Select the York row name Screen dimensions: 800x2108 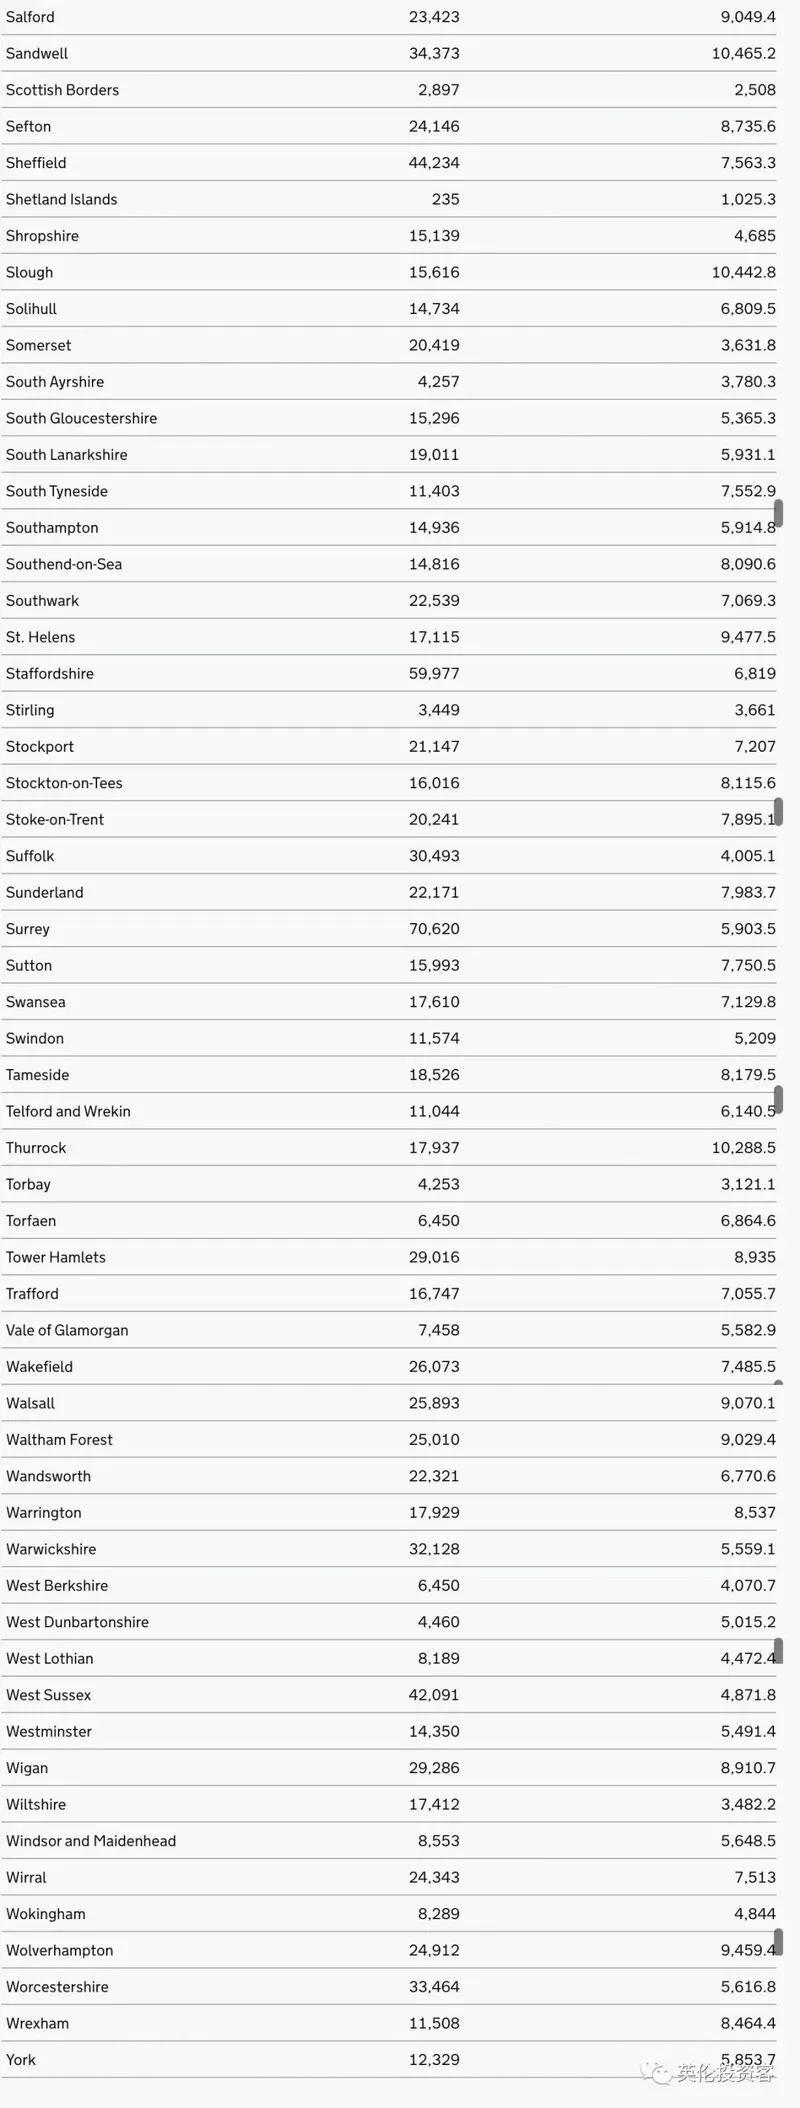[21, 2060]
